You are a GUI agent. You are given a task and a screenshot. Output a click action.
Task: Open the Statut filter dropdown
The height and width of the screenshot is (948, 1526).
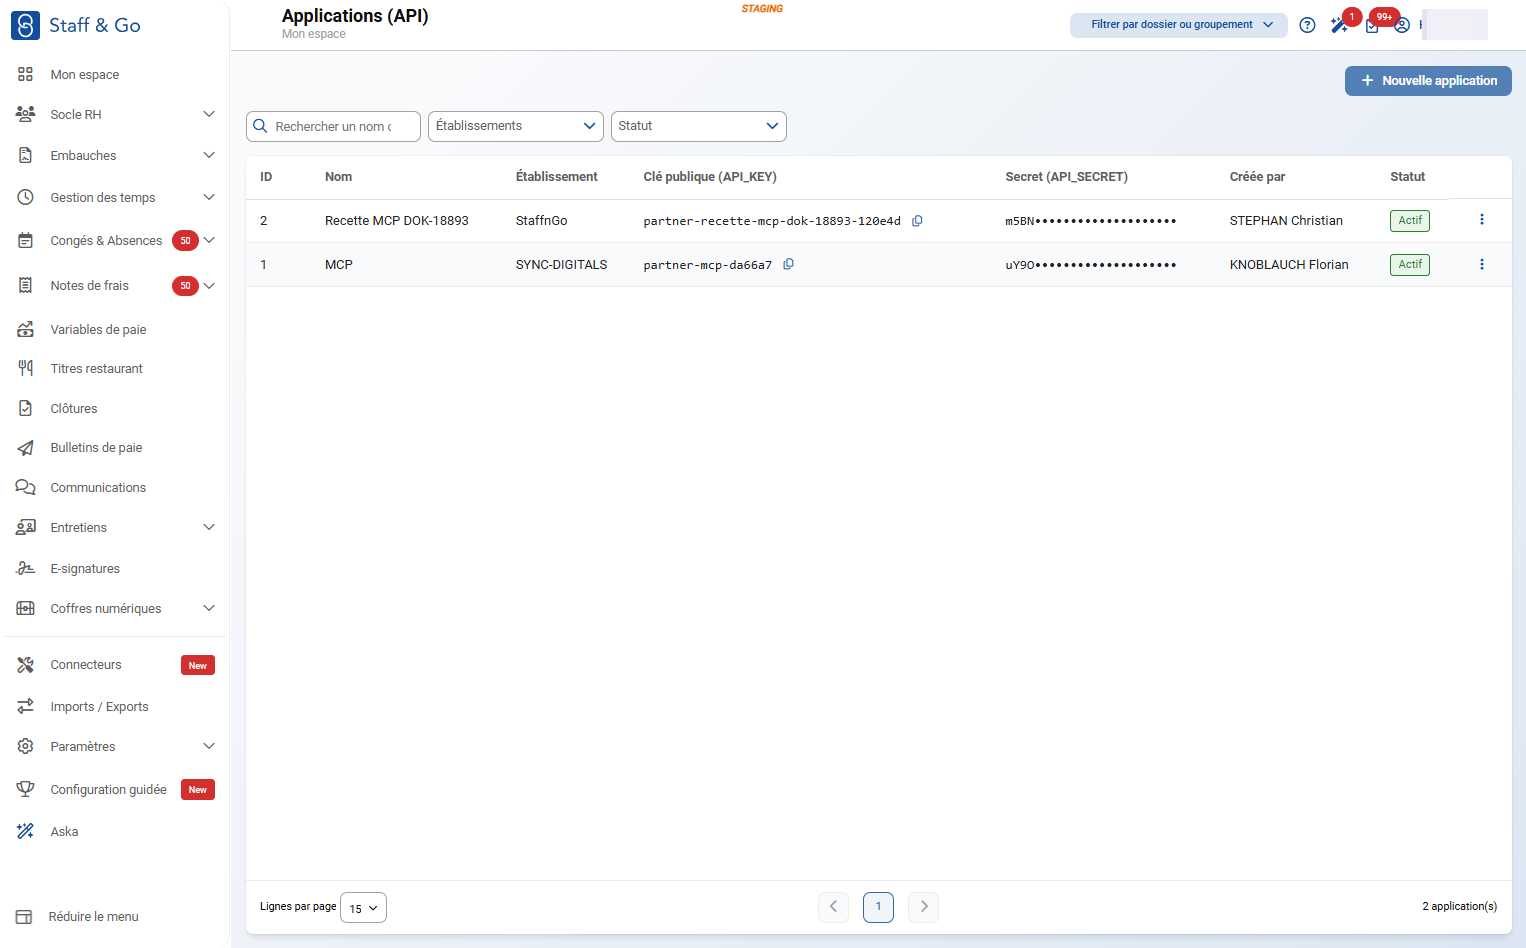click(699, 126)
